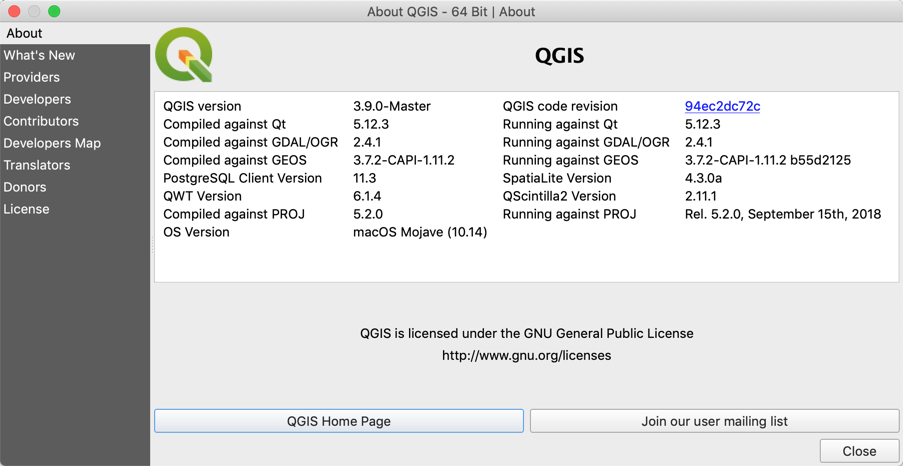Click the SpatiaLite Version label

(x=557, y=178)
